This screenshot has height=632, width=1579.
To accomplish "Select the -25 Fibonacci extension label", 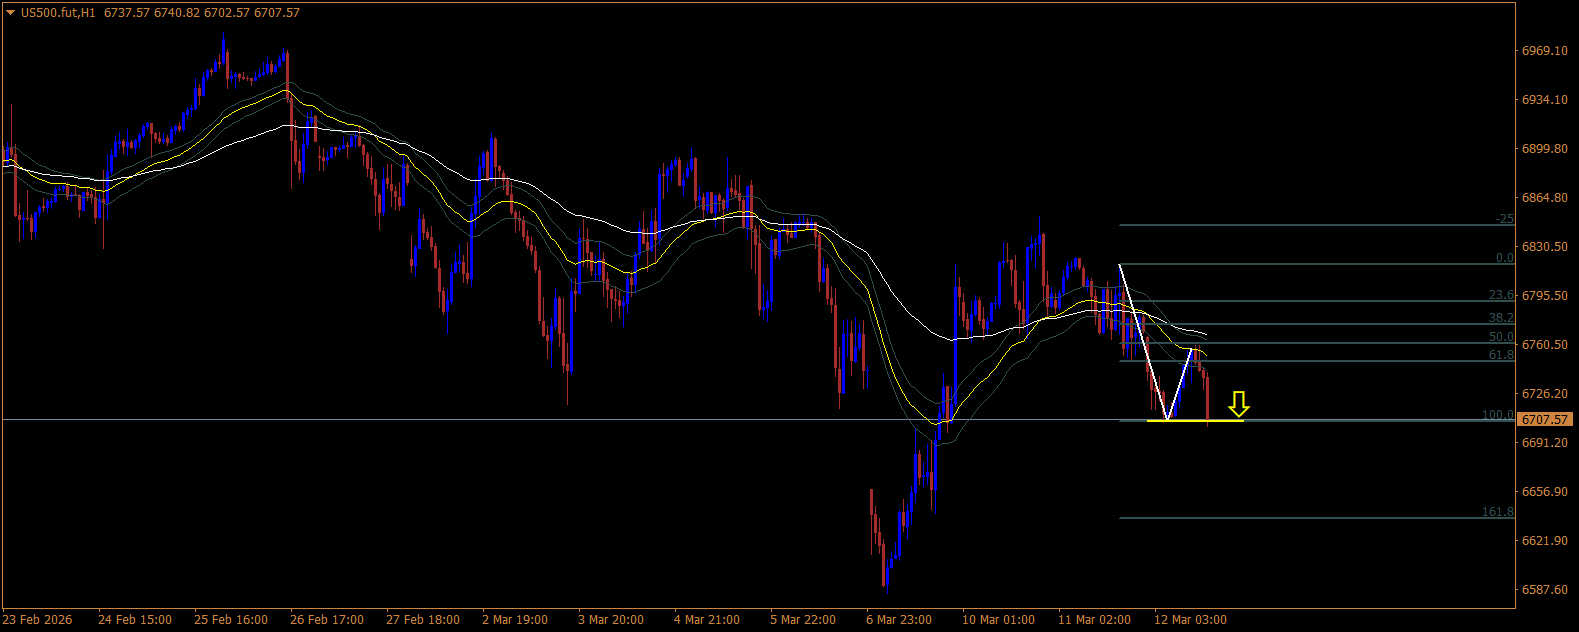I will click(x=1504, y=219).
